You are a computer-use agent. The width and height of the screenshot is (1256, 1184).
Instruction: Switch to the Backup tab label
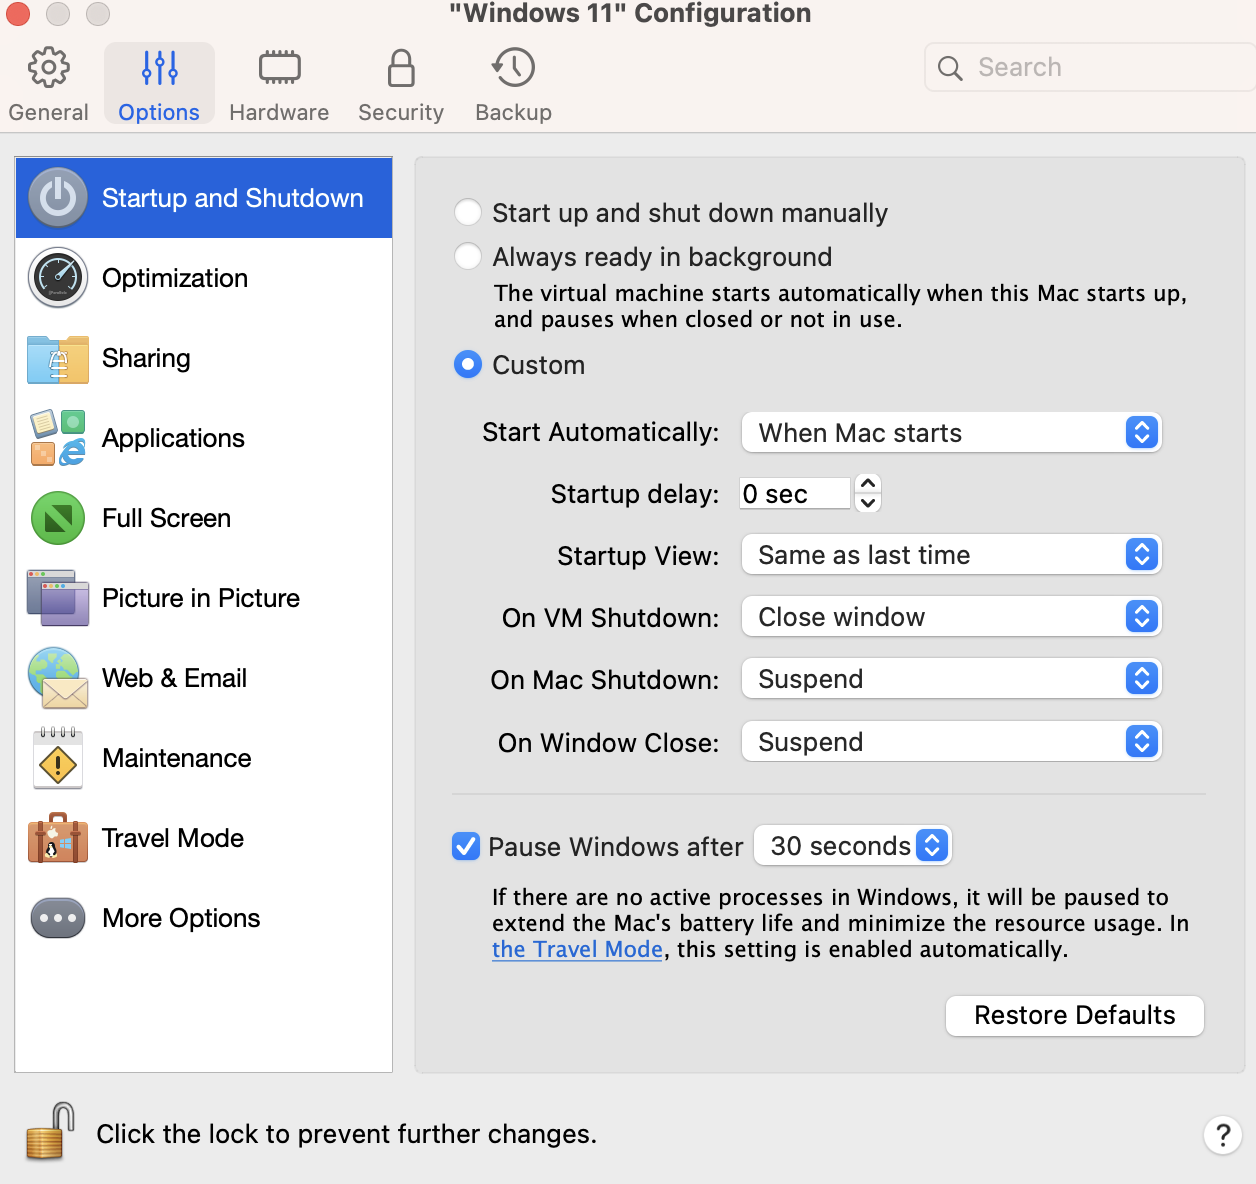tap(513, 112)
